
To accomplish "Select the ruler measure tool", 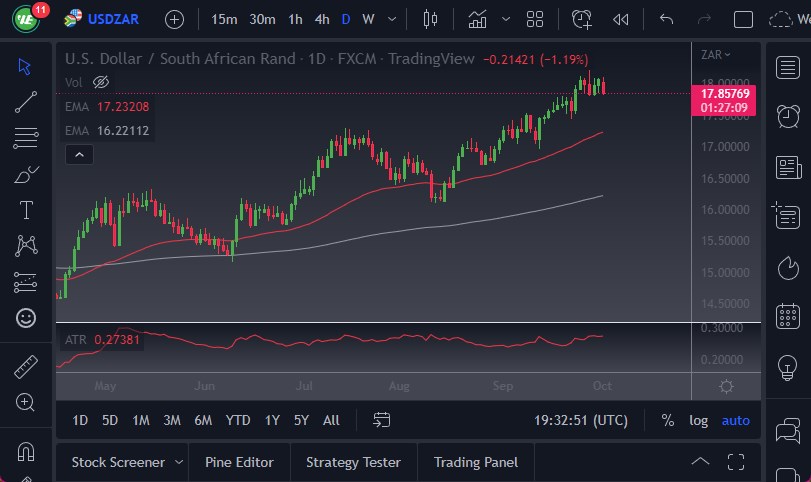I will (26, 367).
